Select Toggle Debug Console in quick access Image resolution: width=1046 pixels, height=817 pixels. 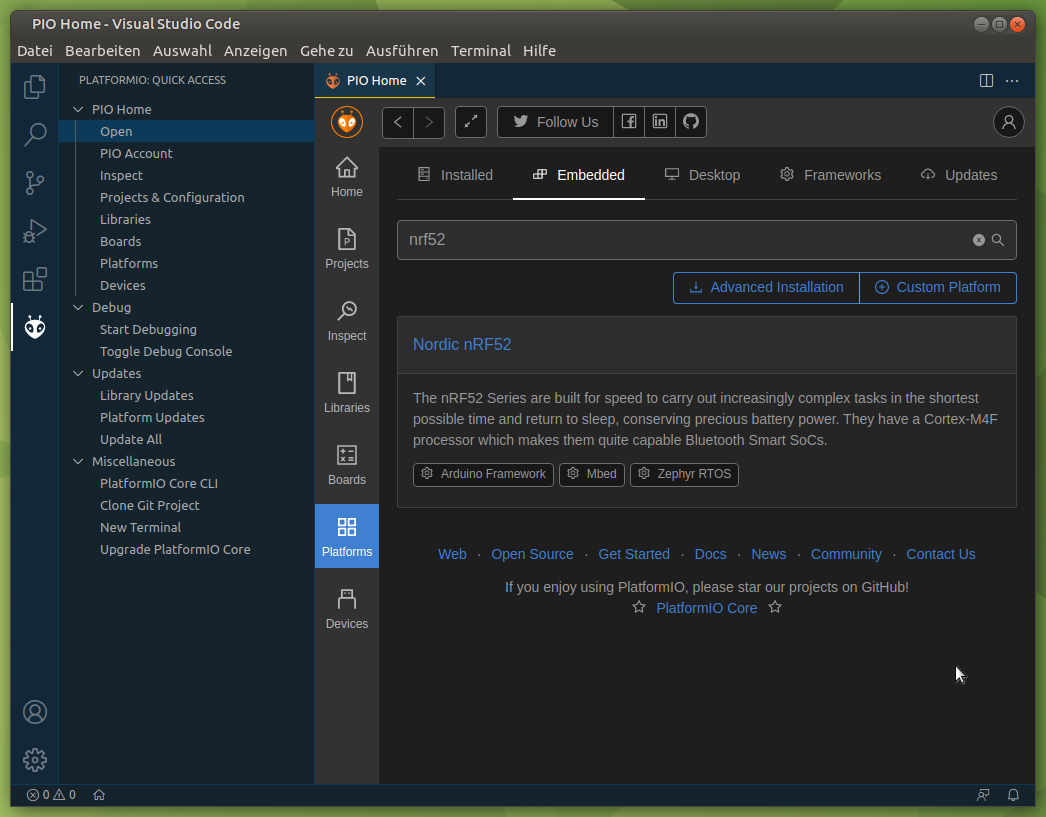166,352
